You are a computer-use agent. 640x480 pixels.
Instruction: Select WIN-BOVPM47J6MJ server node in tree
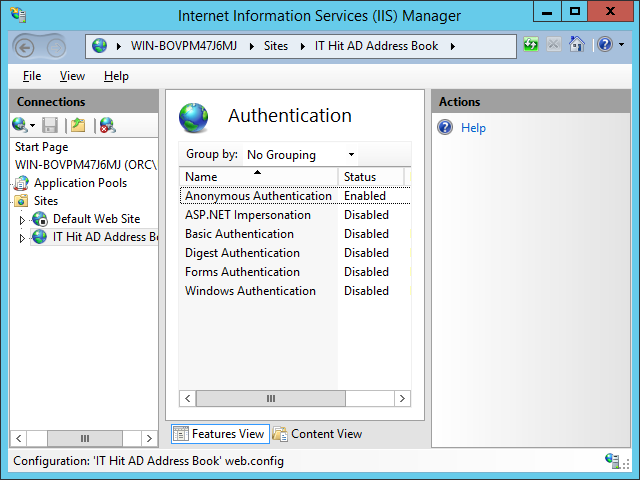[86, 165]
